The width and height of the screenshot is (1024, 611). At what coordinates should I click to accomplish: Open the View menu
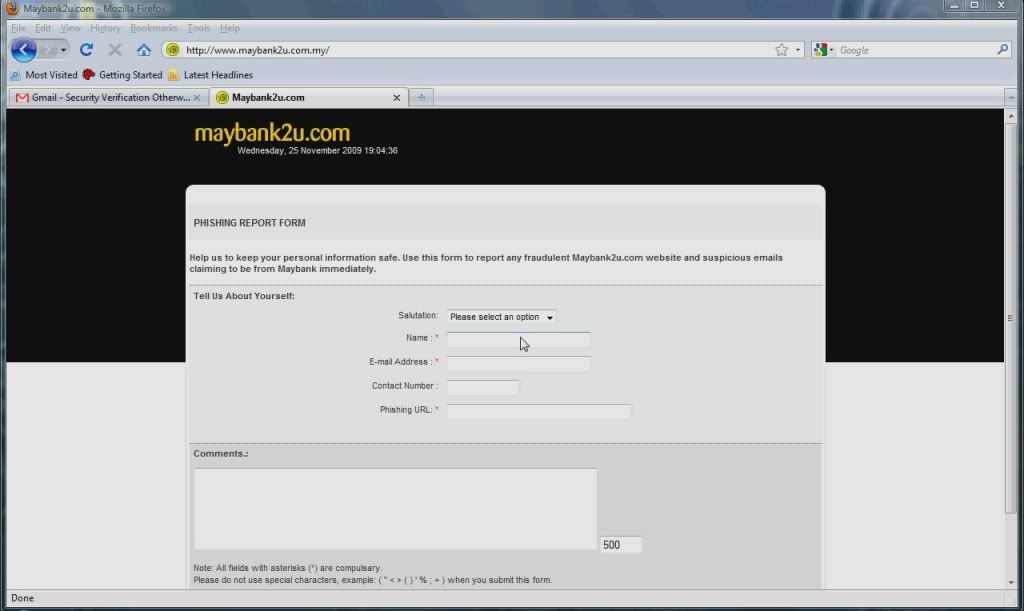(x=70, y=28)
